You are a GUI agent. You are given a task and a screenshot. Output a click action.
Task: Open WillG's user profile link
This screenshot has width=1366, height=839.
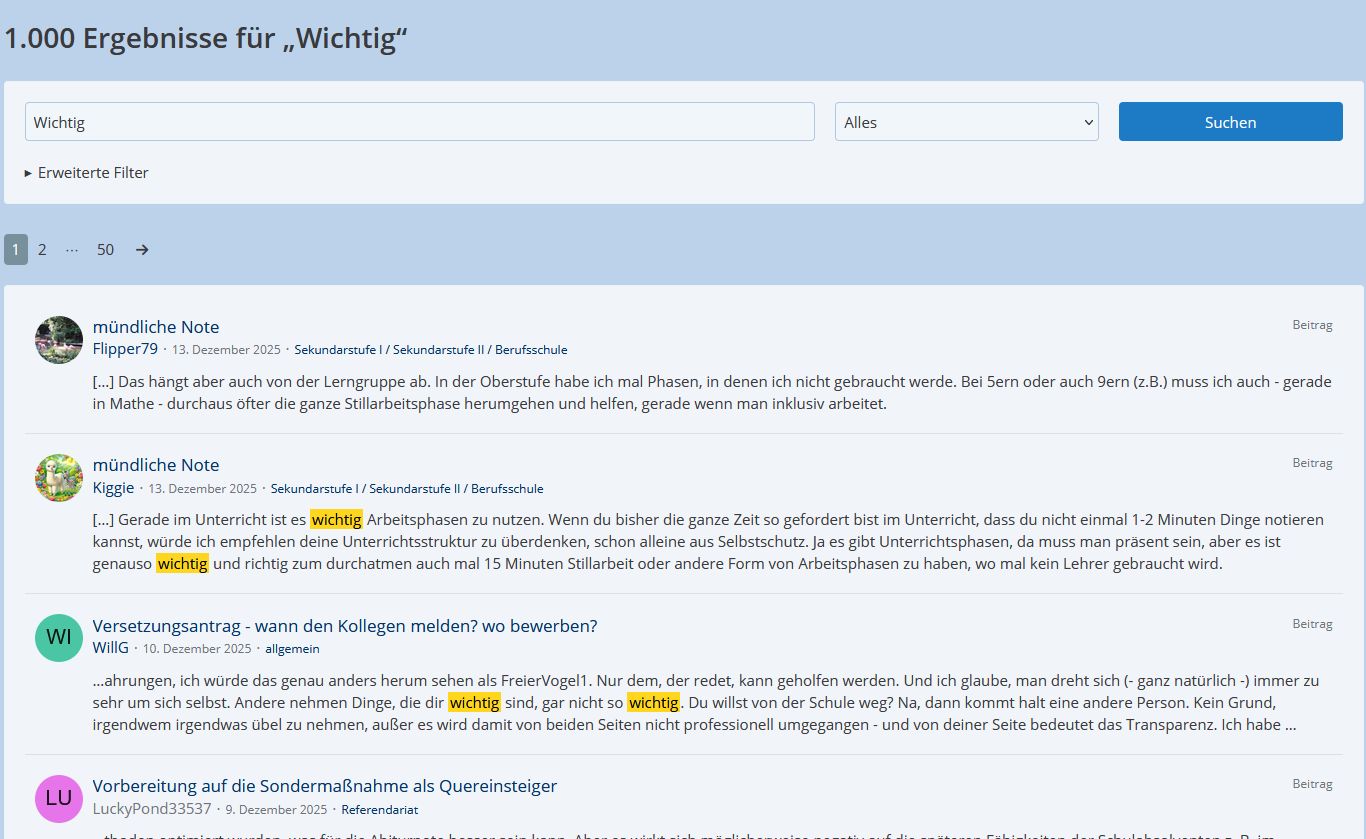(x=110, y=648)
